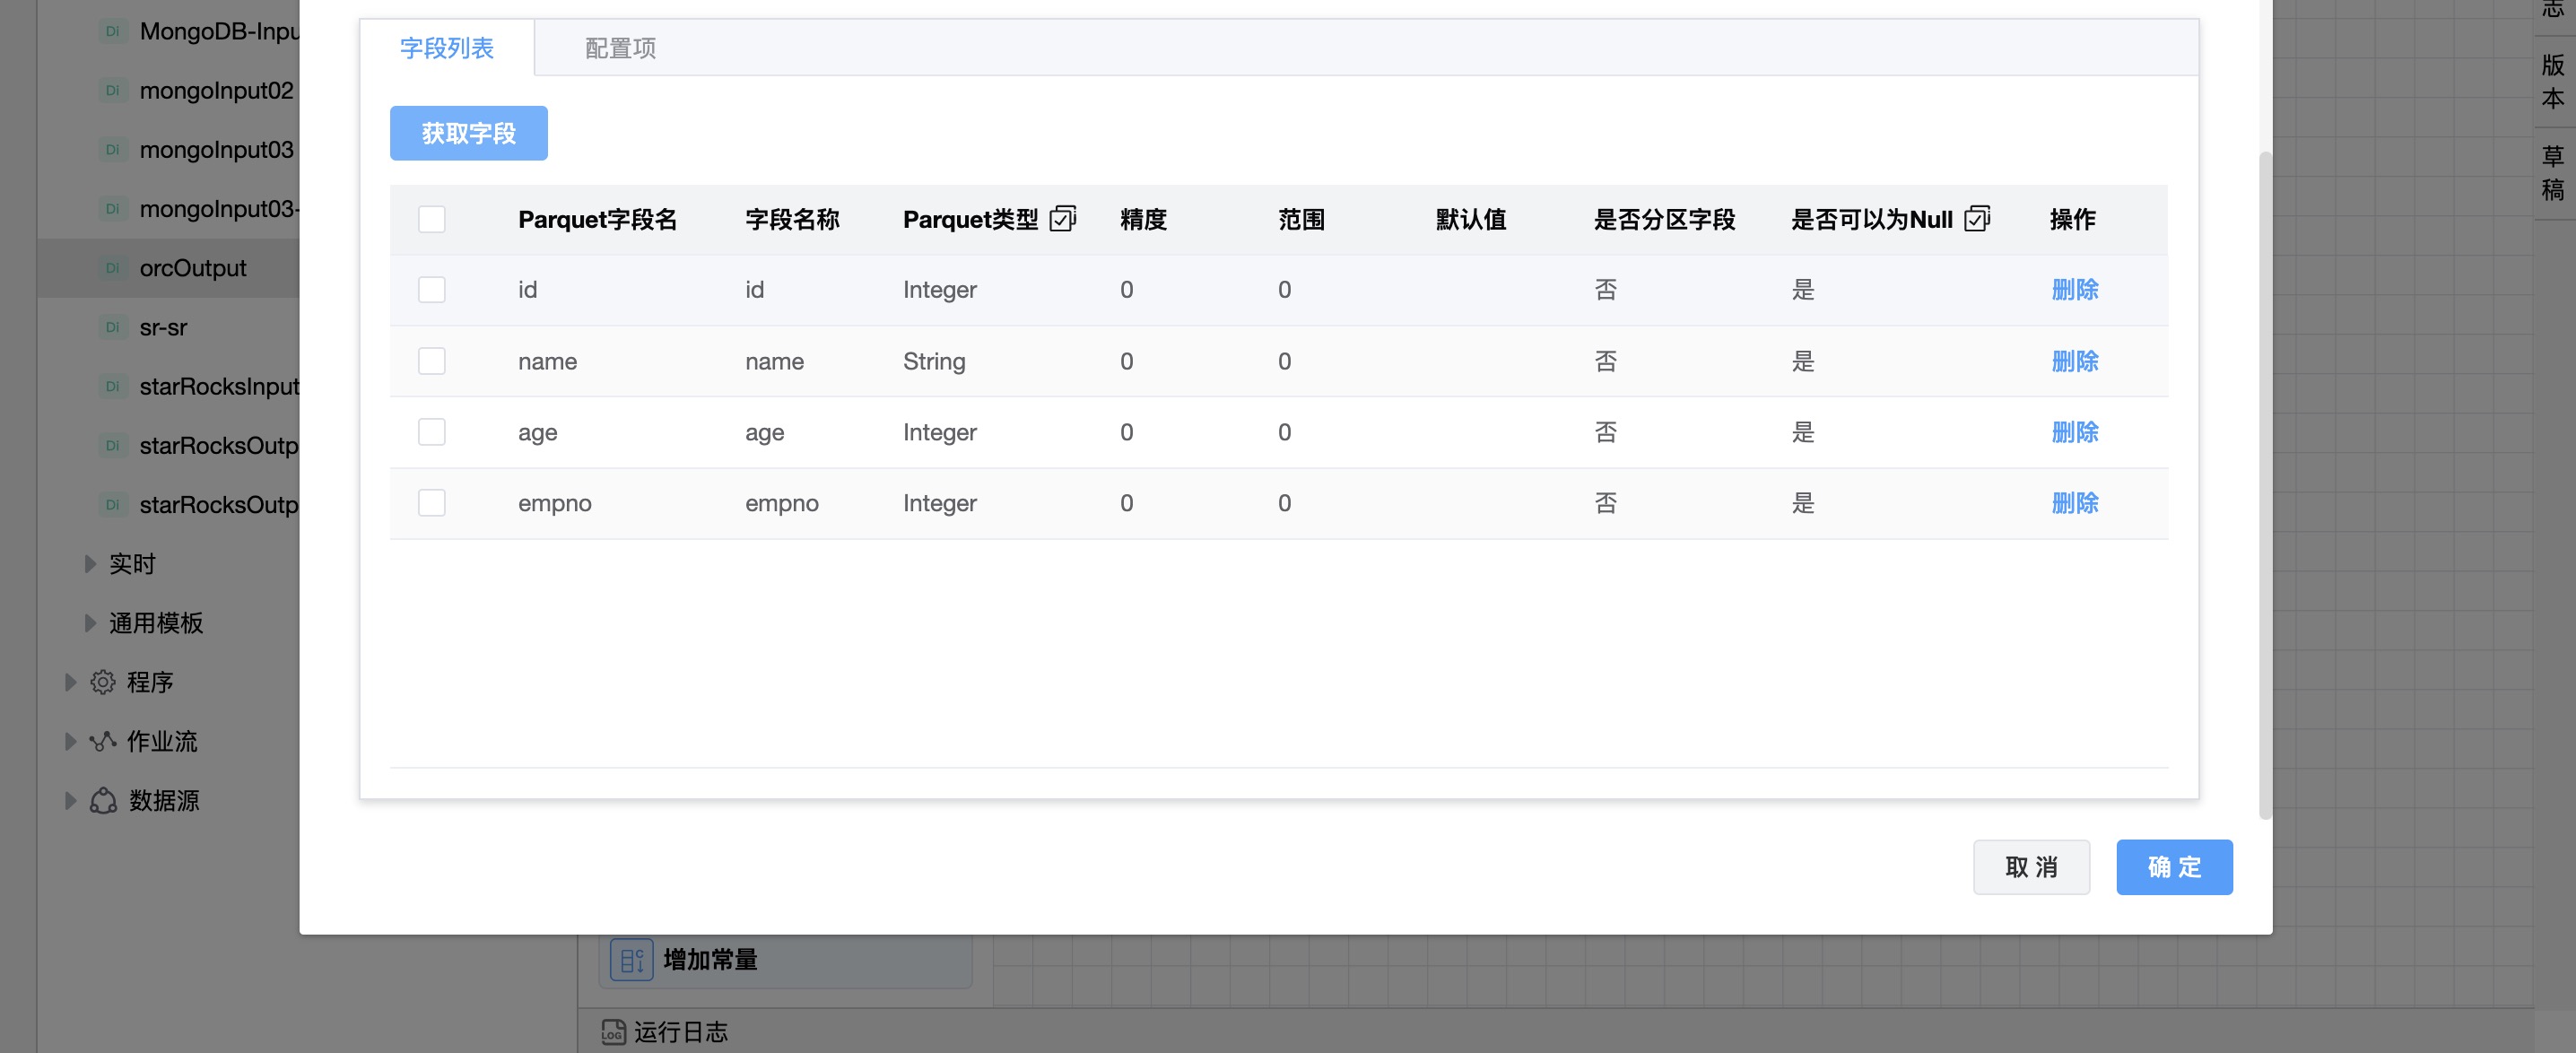
Task: Click 删除 link in the name row
Action: pyautogui.click(x=2074, y=361)
